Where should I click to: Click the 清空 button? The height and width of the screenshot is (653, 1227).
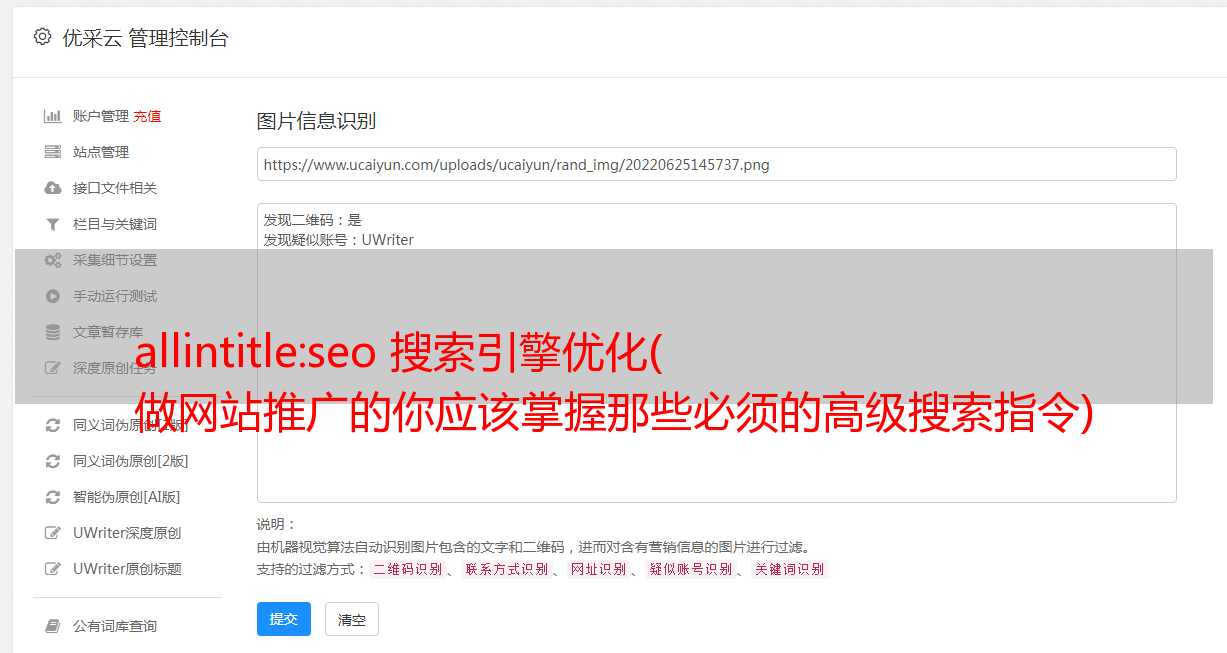tap(352, 619)
